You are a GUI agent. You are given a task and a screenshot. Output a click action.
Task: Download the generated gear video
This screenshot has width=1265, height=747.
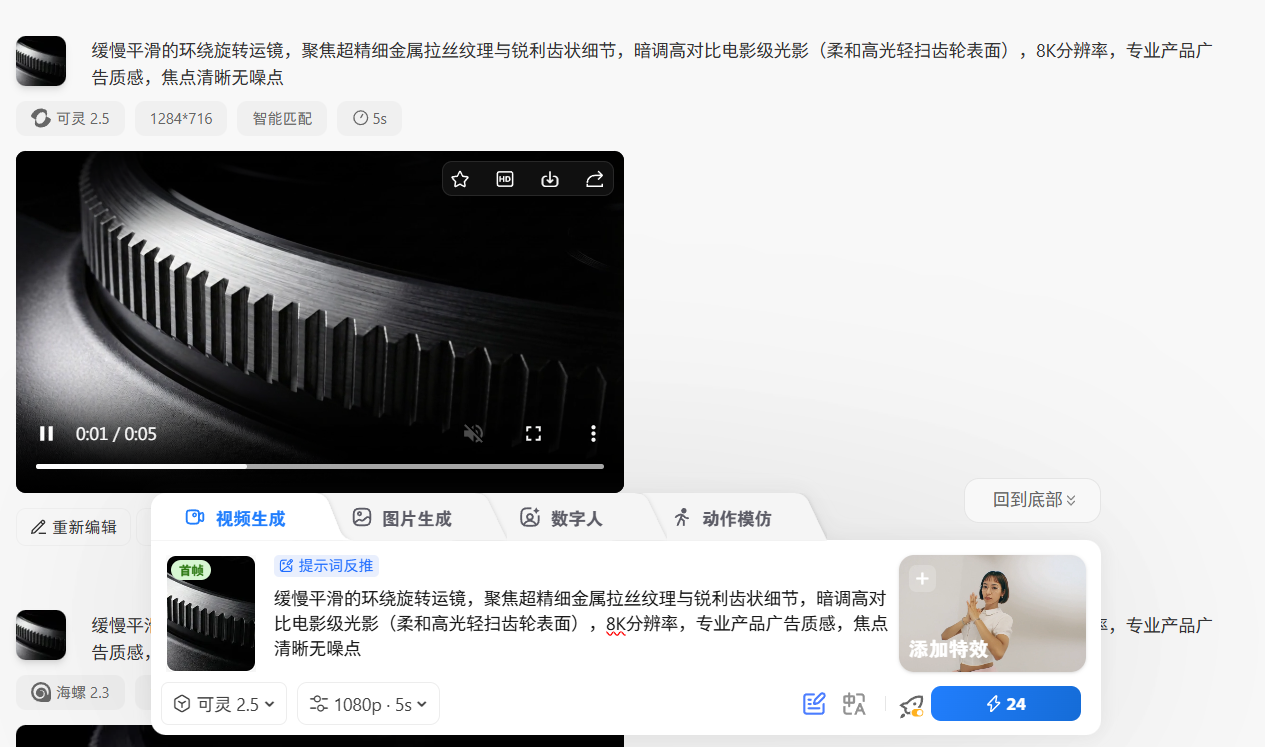coord(549,179)
